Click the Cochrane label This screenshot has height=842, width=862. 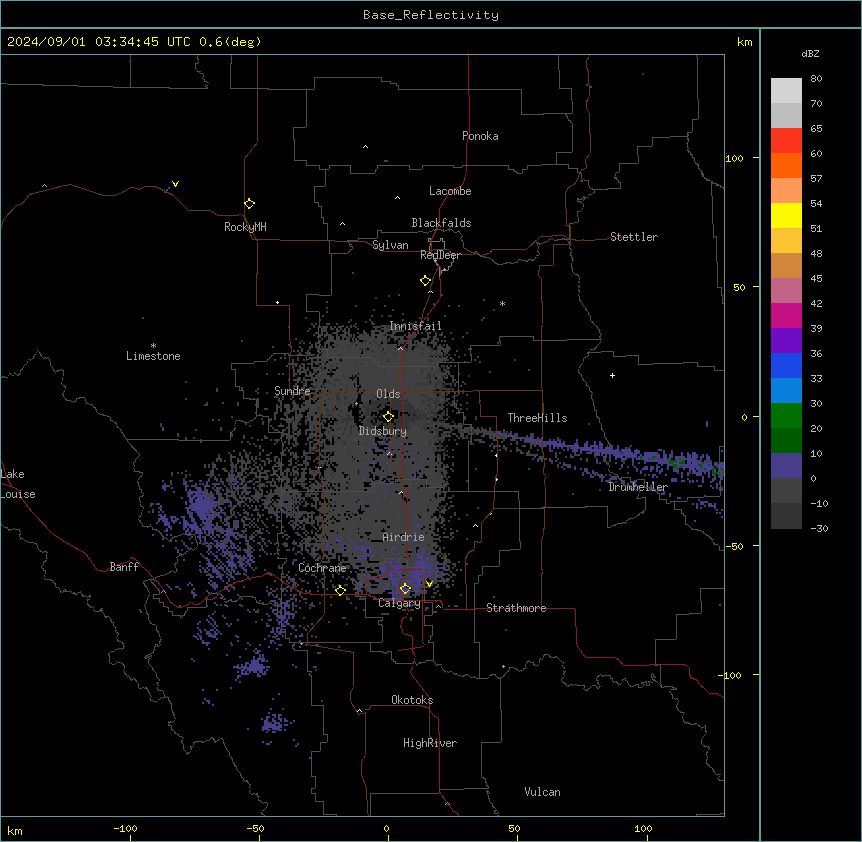[x=322, y=568]
